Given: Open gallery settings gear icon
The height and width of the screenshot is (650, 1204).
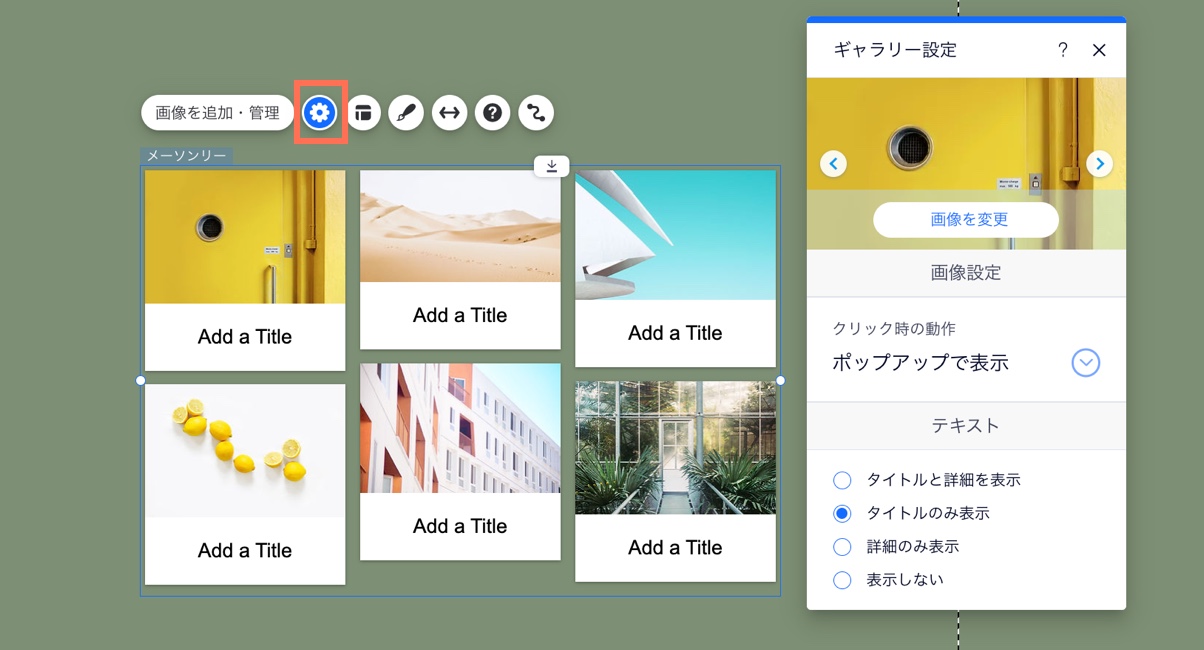Looking at the screenshot, I should pyautogui.click(x=320, y=113).
